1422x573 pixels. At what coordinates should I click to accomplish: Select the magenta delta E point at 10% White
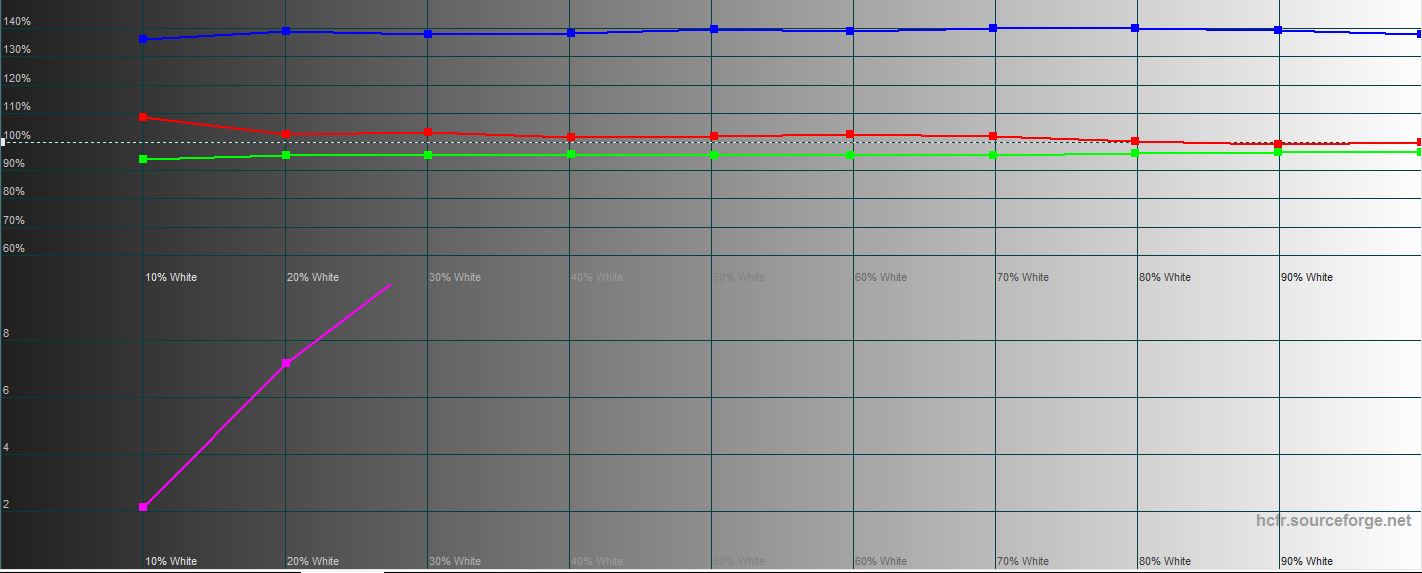[143, 507]
